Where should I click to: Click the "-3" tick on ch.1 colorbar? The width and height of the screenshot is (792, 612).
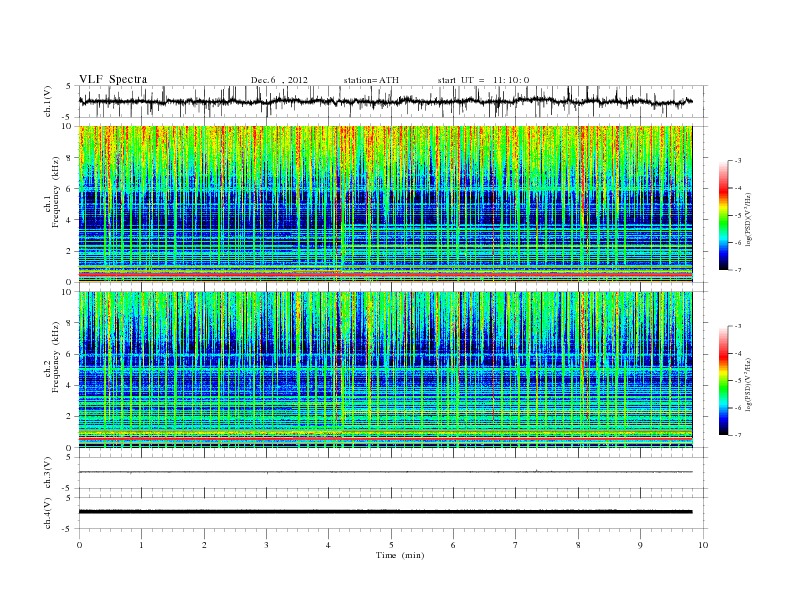click(737, 161)
